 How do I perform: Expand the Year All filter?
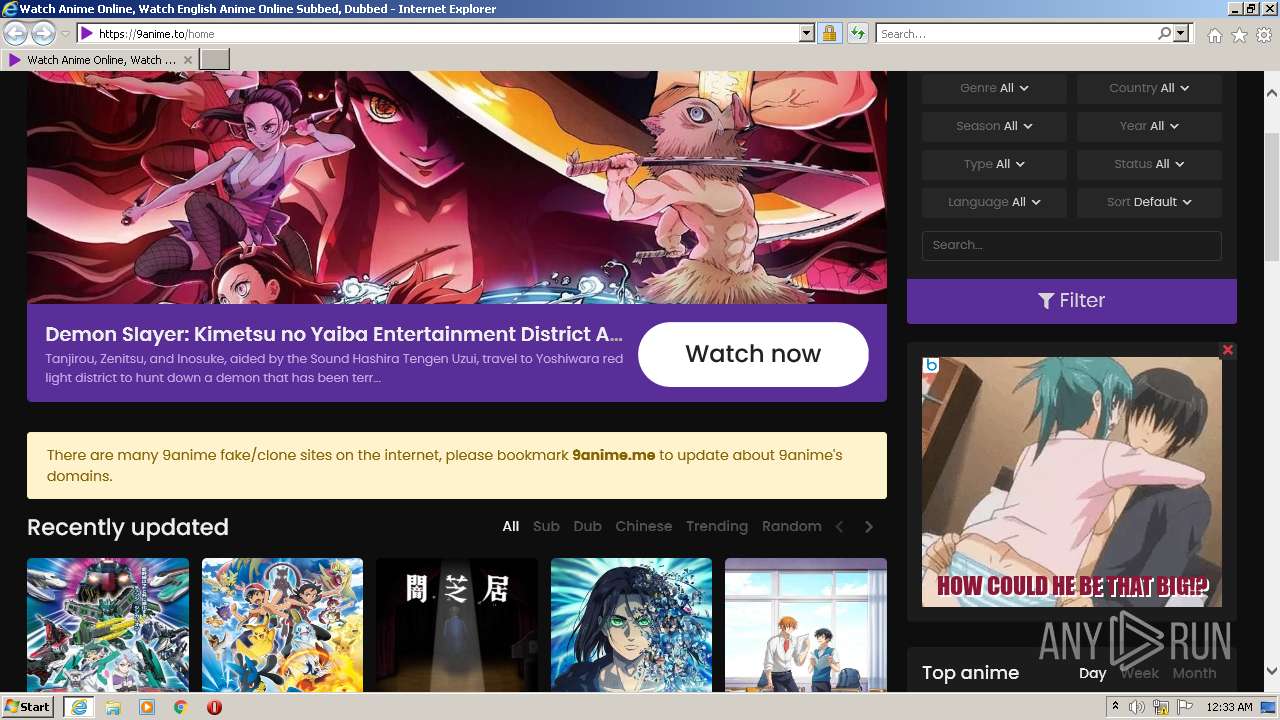pos(1149,126)
